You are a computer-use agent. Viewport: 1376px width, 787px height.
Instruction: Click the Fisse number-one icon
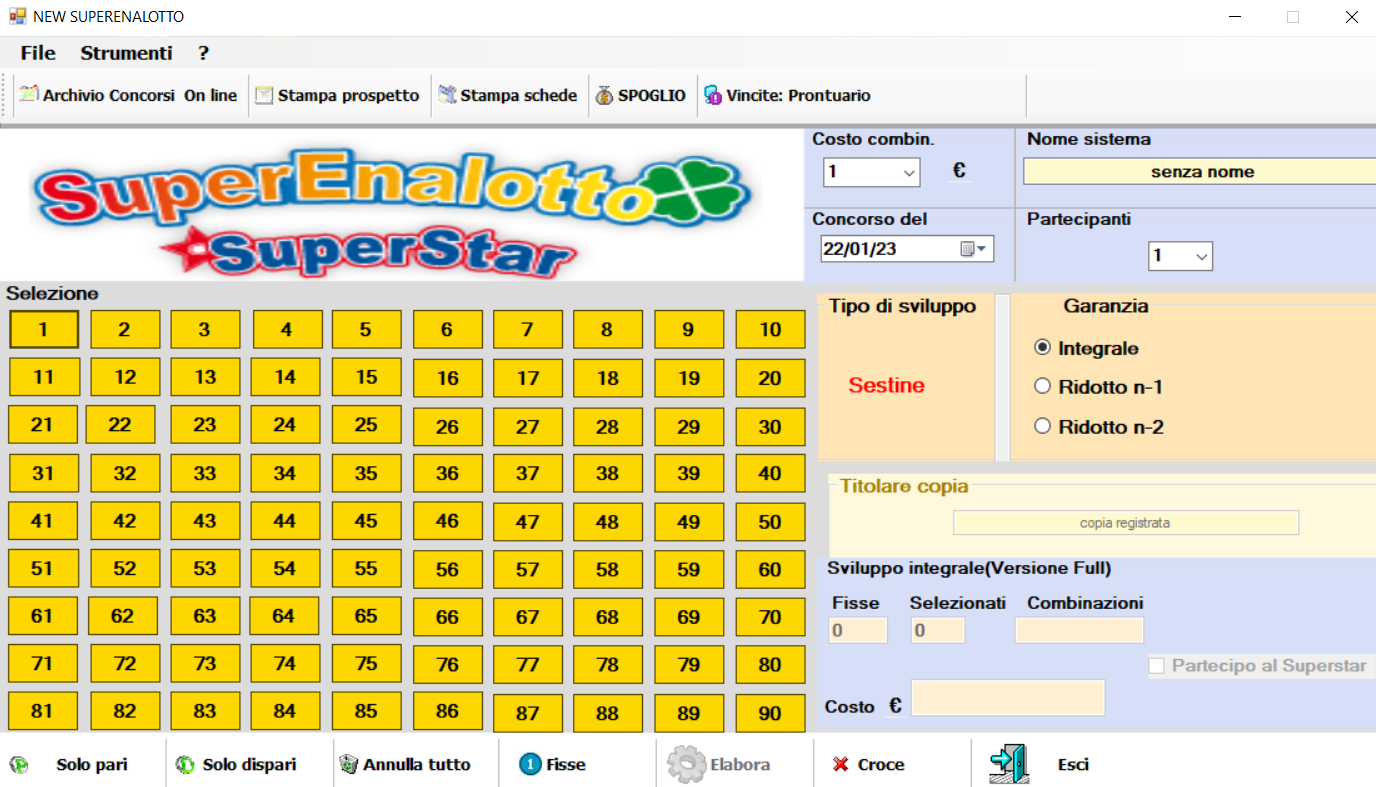(530, 764)
